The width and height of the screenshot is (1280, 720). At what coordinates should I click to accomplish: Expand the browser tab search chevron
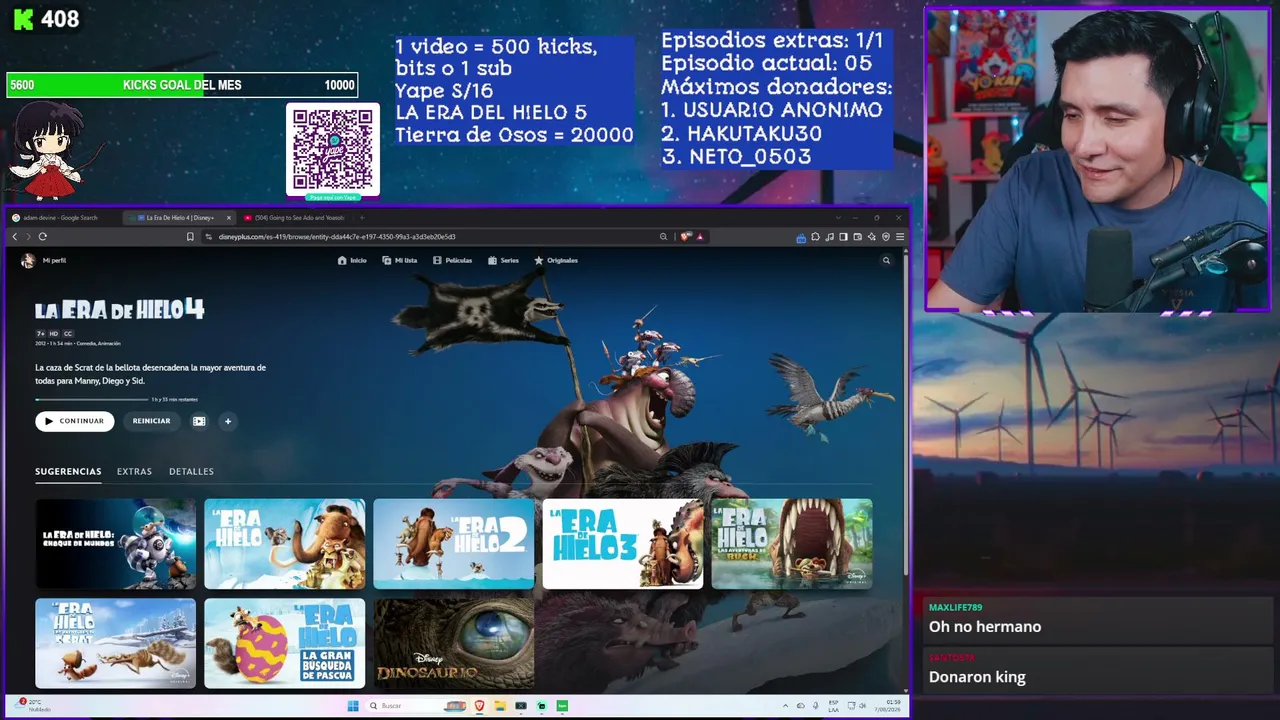[838, 217]
